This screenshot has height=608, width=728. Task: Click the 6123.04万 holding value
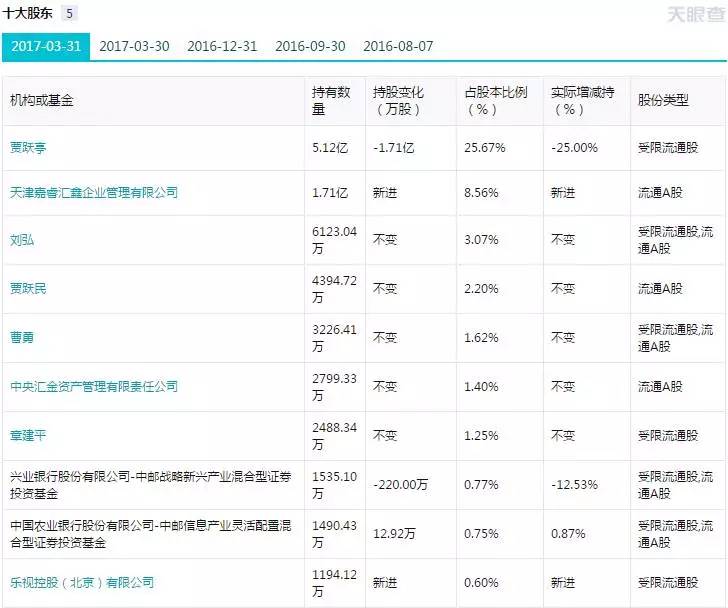tap(334, 240)
